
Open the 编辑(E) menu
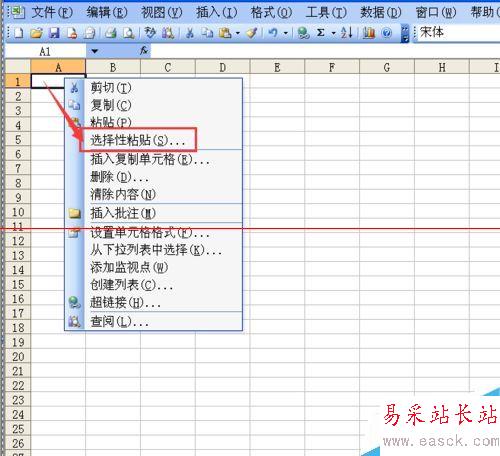tap(107, 12)
